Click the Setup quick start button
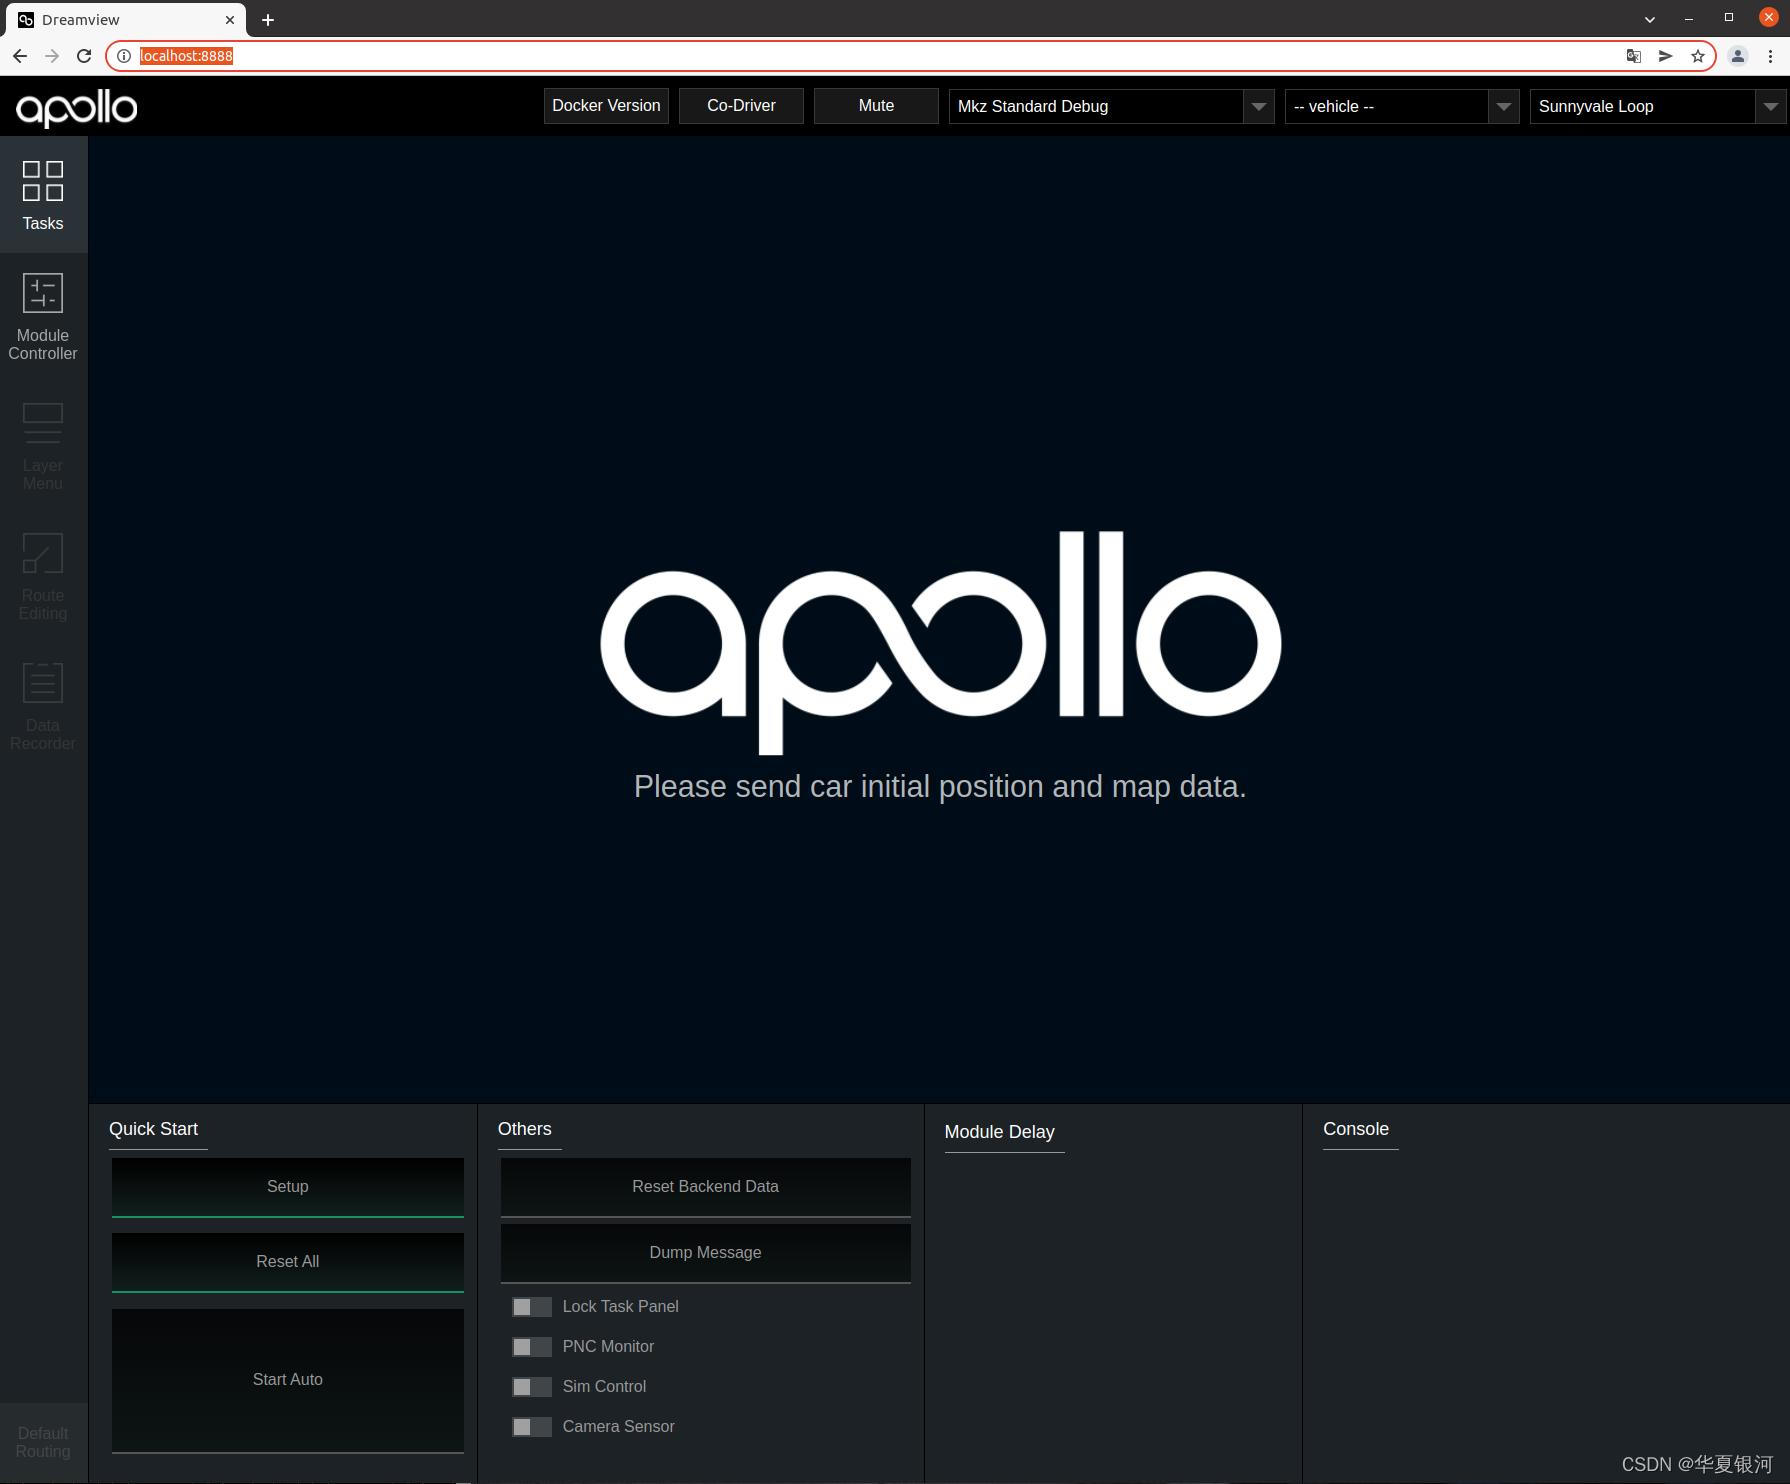 click(288, 1187)
